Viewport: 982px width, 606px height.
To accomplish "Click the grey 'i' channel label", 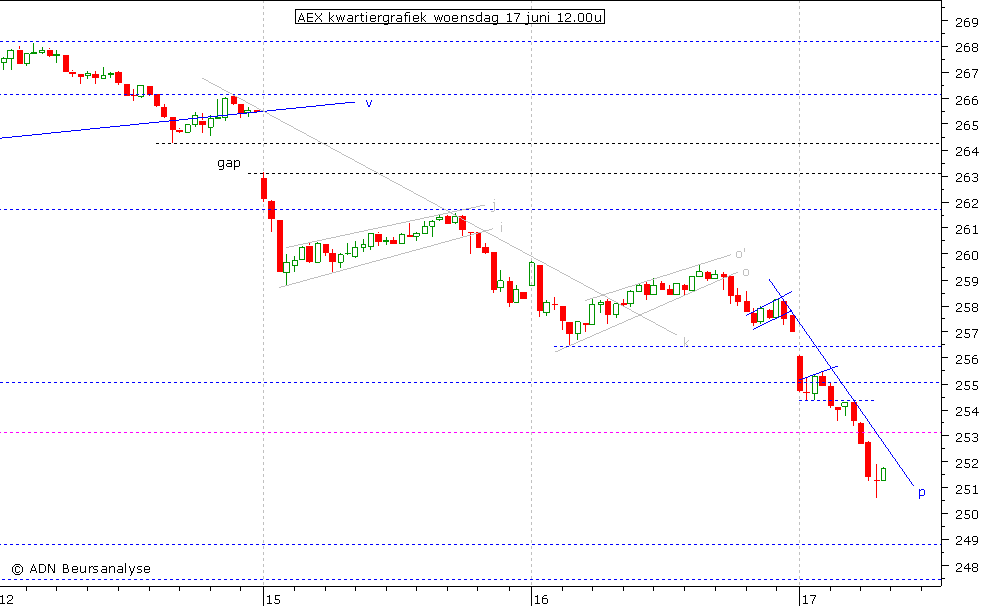I will 501,227.
